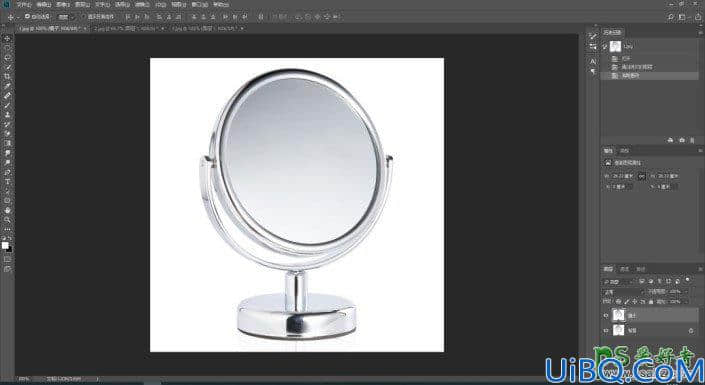Select the Rectangular Marquee tool
Image resolution: width=705 pixels, height=385 pixels.
point(8,48)
